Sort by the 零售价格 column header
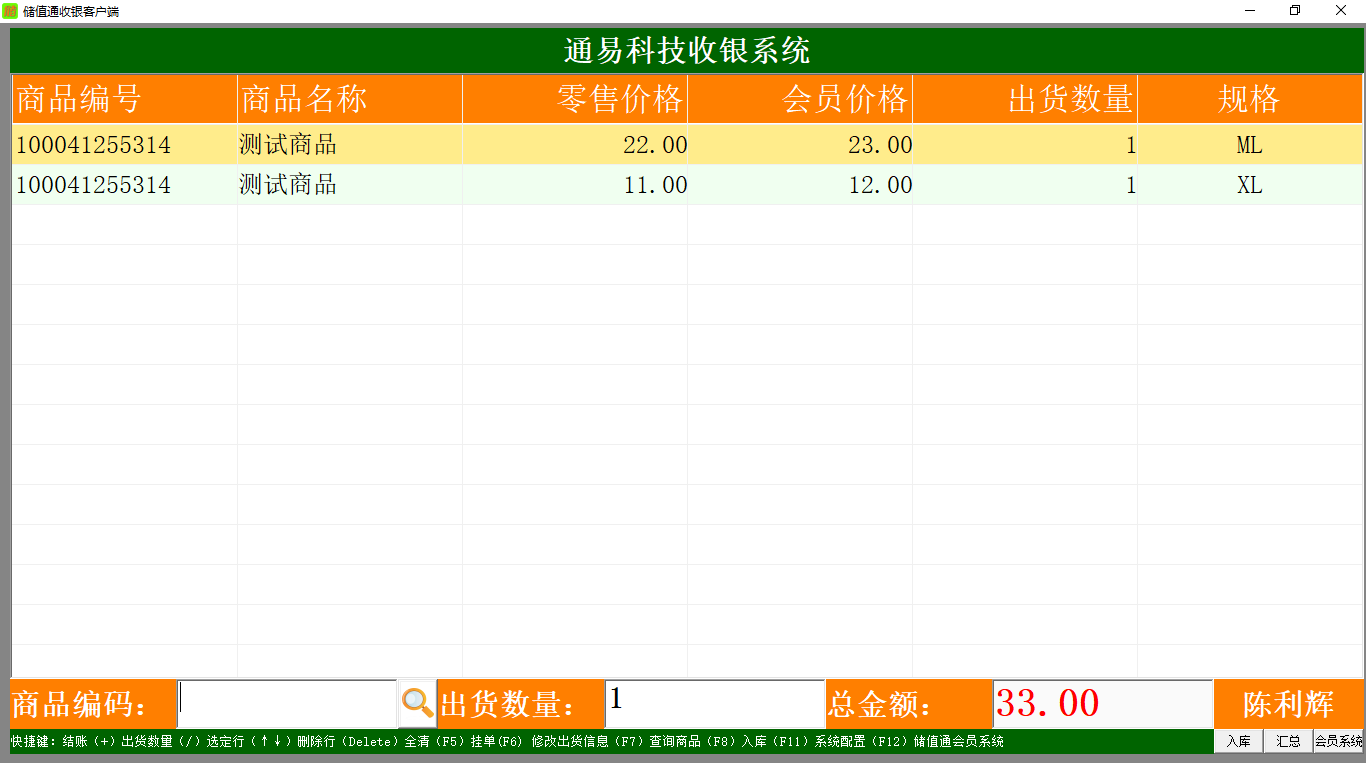 tap(575, 99)
